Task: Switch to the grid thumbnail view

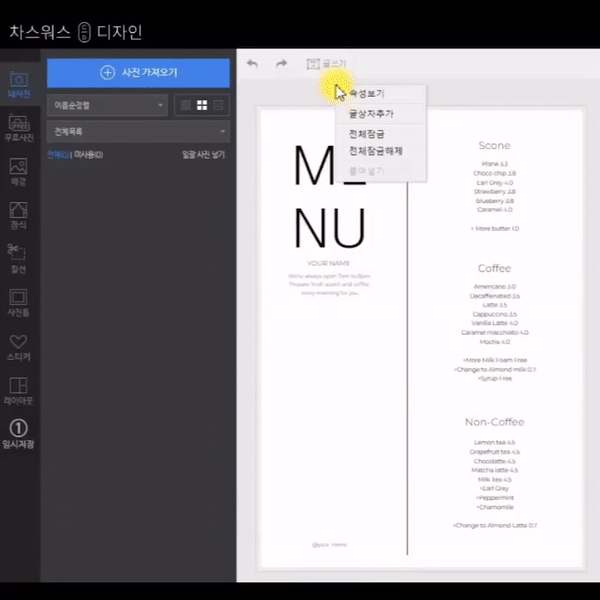Action: [202, 105]
